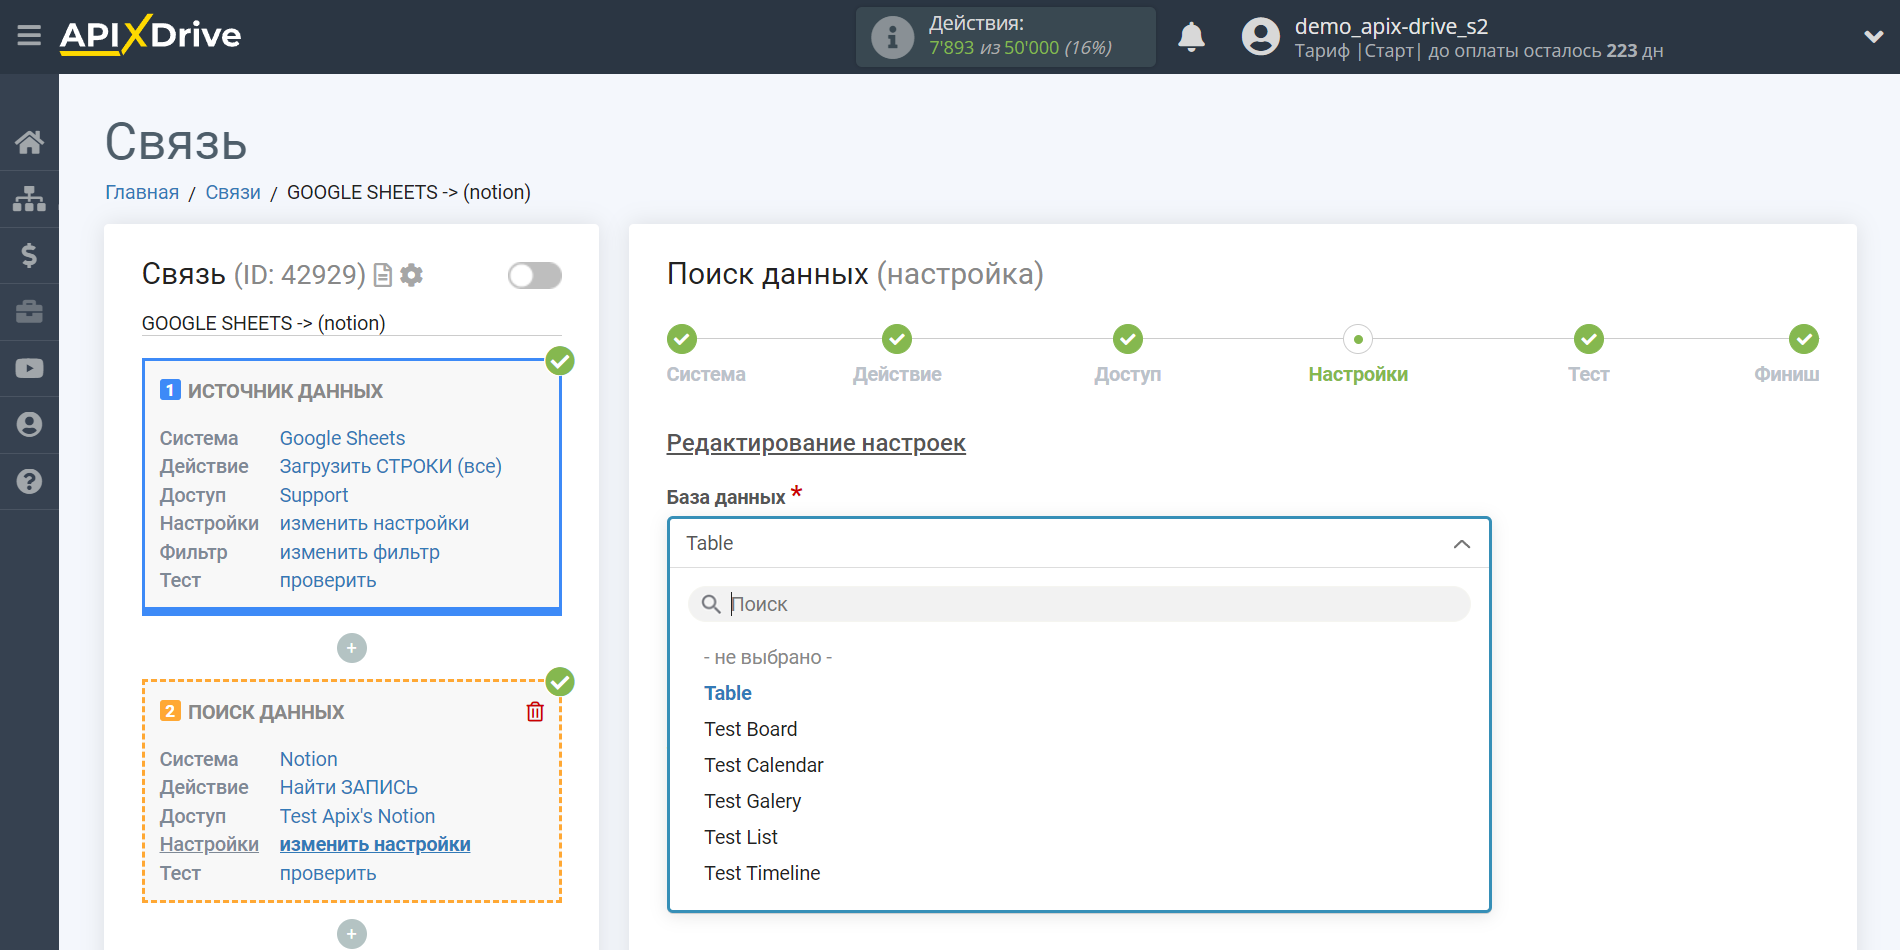Click the user avatar icon
The image size is (1900, 950).
(1260, 37)
